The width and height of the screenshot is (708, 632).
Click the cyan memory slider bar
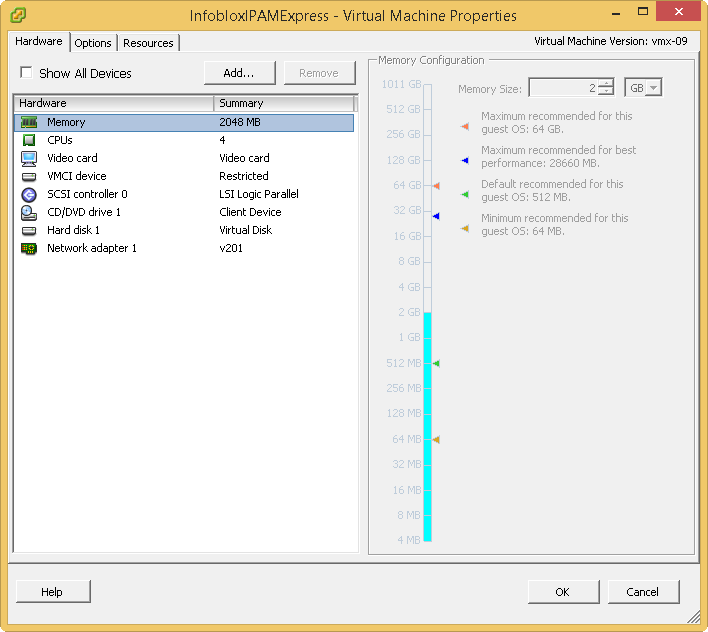pos(428,427)
